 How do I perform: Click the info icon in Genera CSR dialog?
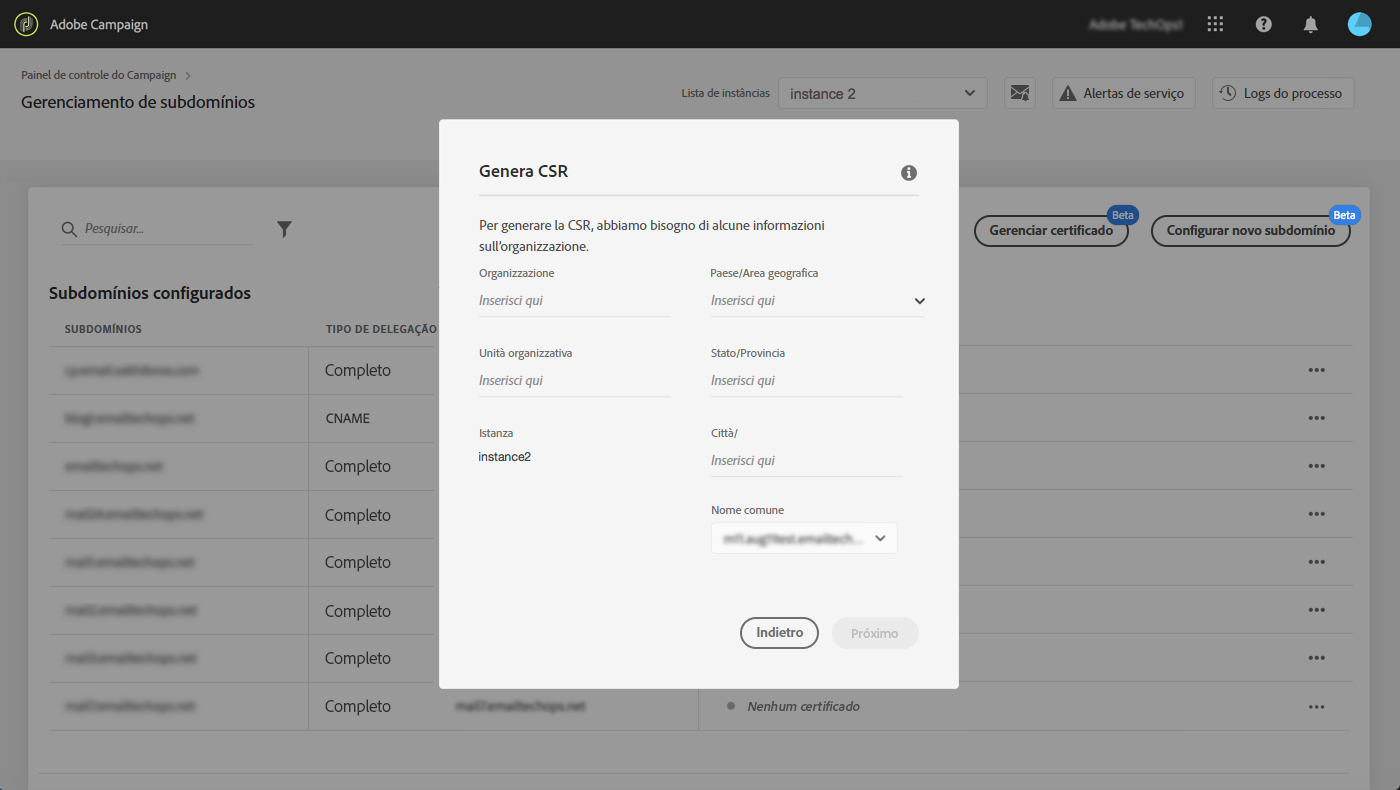point(909,172)
